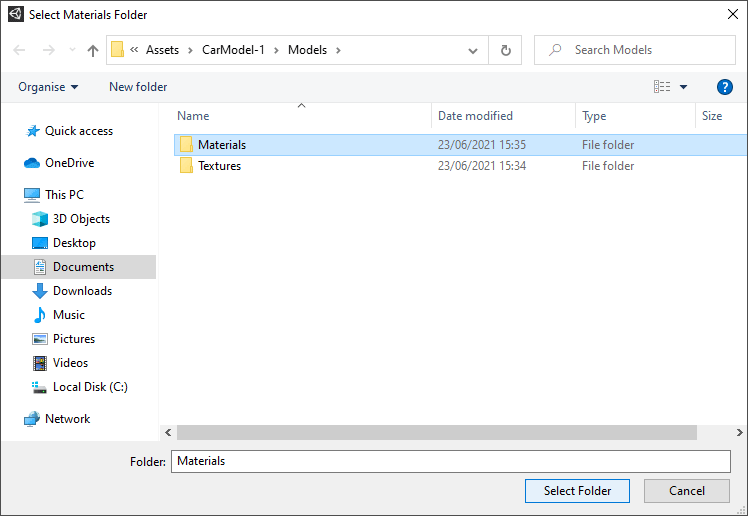Click into the Folder name input field
Viewport: 748px width, 516px height.
pyautogui.click(x=450, y=461)
